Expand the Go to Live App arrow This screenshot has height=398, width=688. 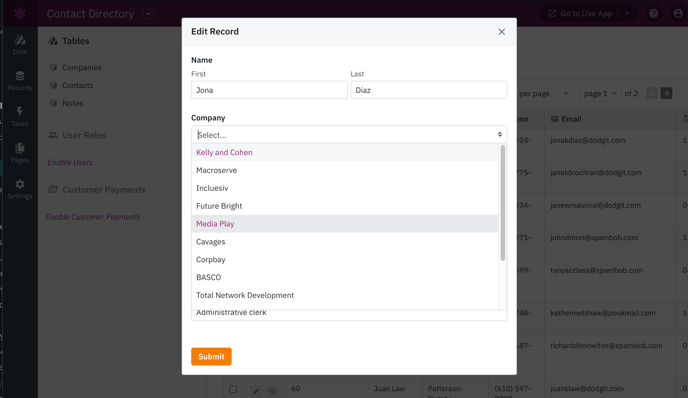[x=627, y=14]
